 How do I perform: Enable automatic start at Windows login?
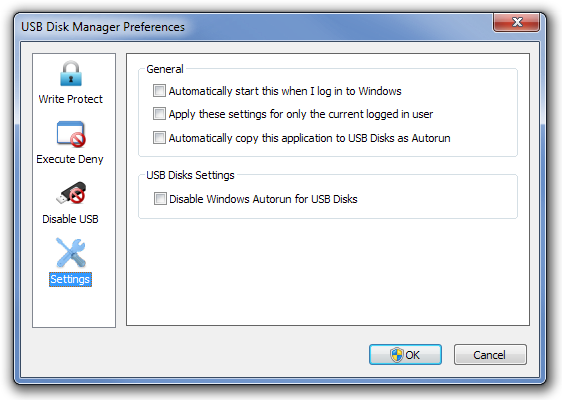tap(159, 91)
